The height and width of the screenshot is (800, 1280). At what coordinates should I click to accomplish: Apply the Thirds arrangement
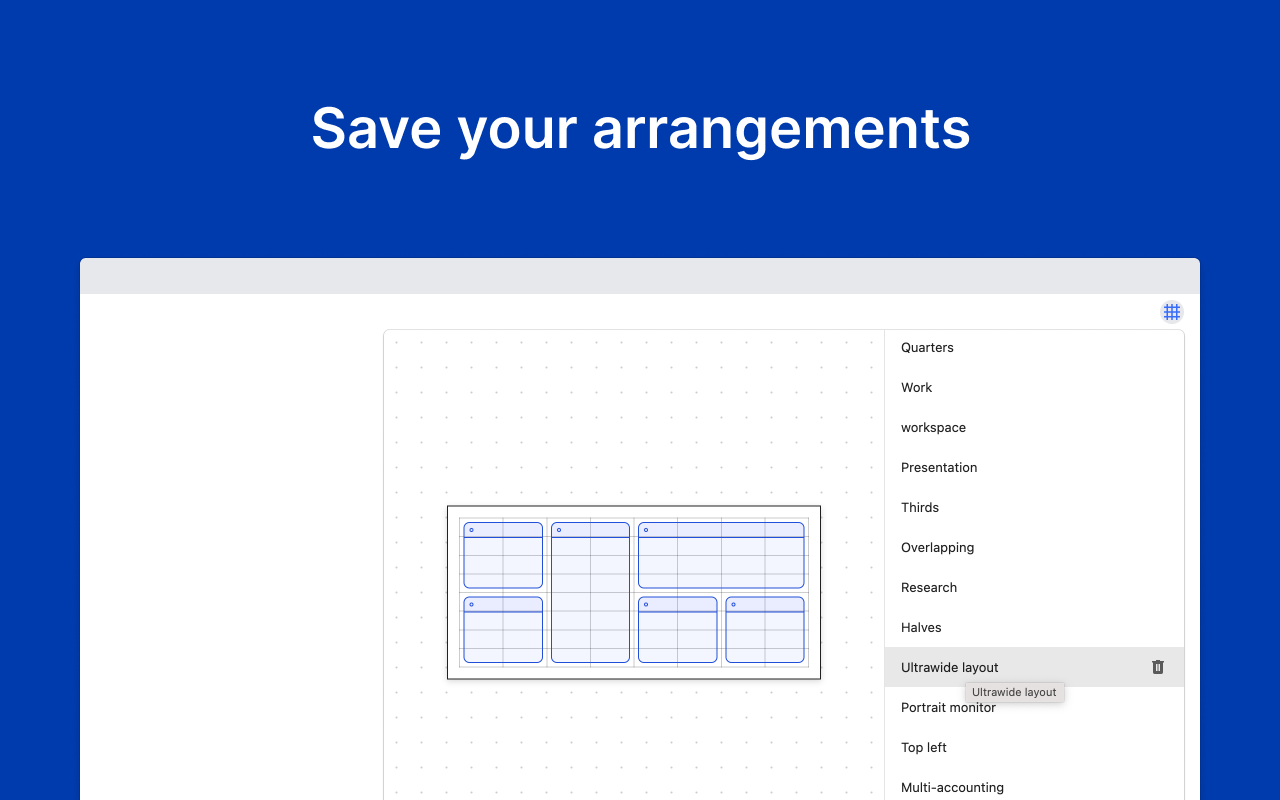click(x=1034, y=507)
